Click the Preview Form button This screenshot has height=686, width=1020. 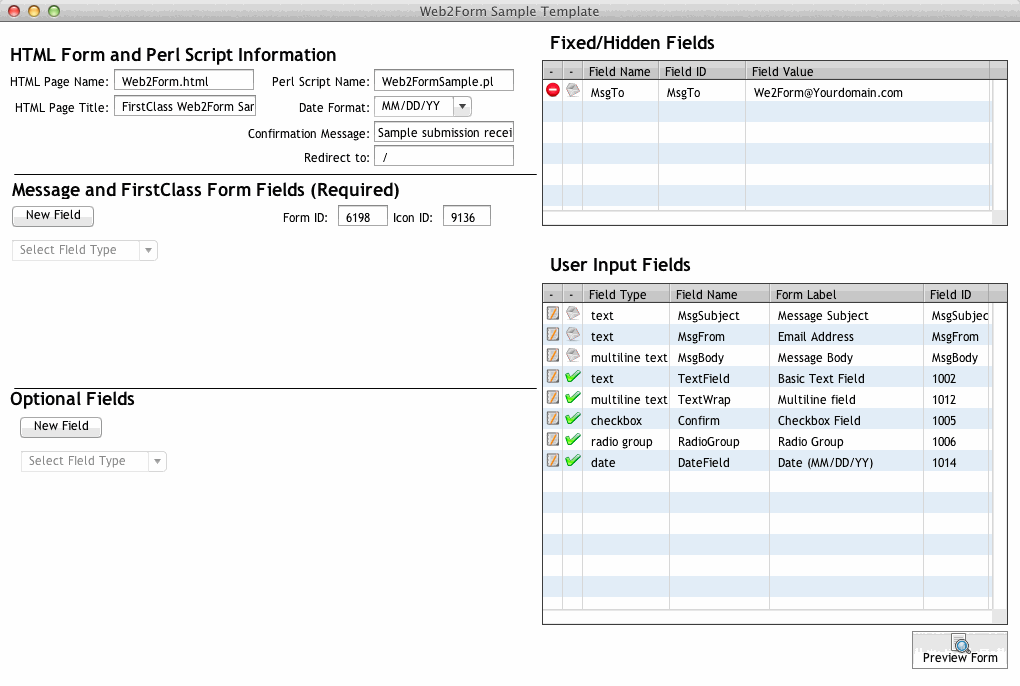click(959, 650)
